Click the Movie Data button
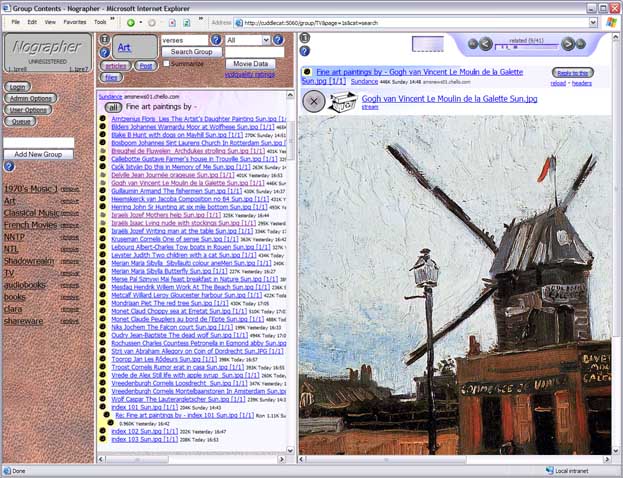623x478 pixels. click(x=250, y=64)
